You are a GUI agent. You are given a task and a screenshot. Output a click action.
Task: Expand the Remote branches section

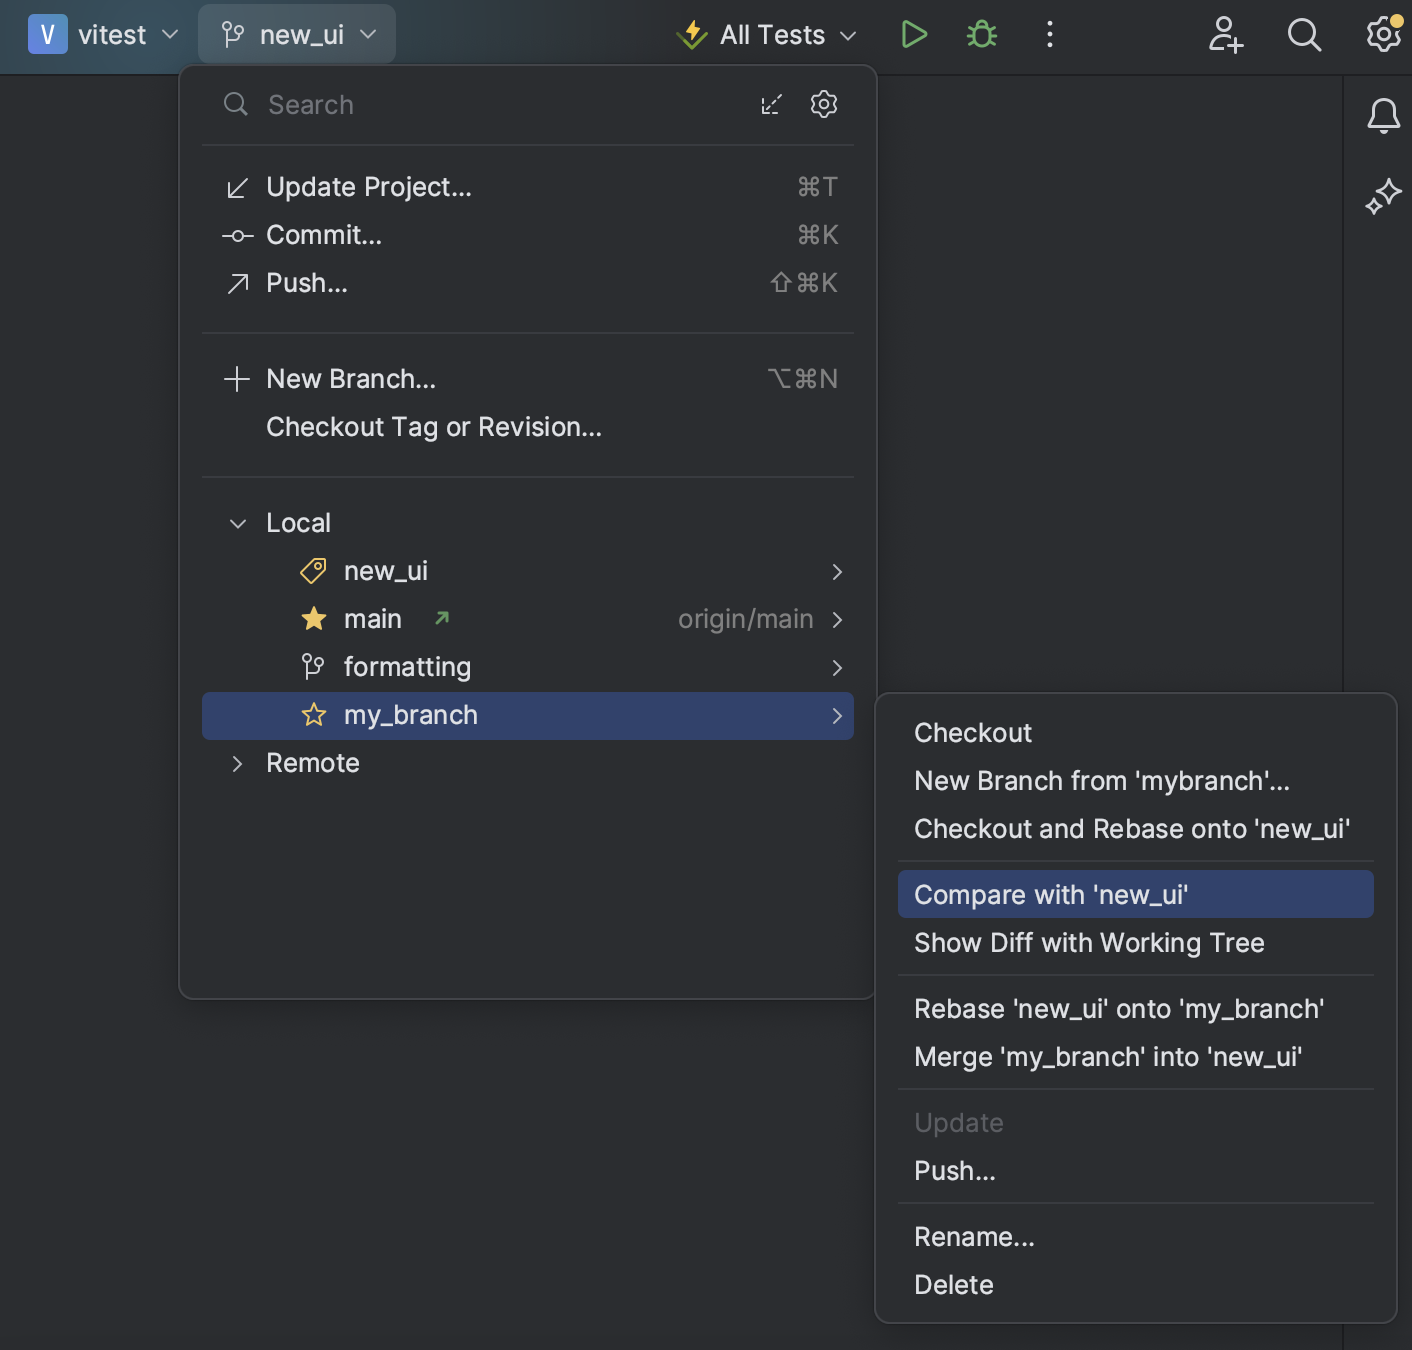(238, 763)
